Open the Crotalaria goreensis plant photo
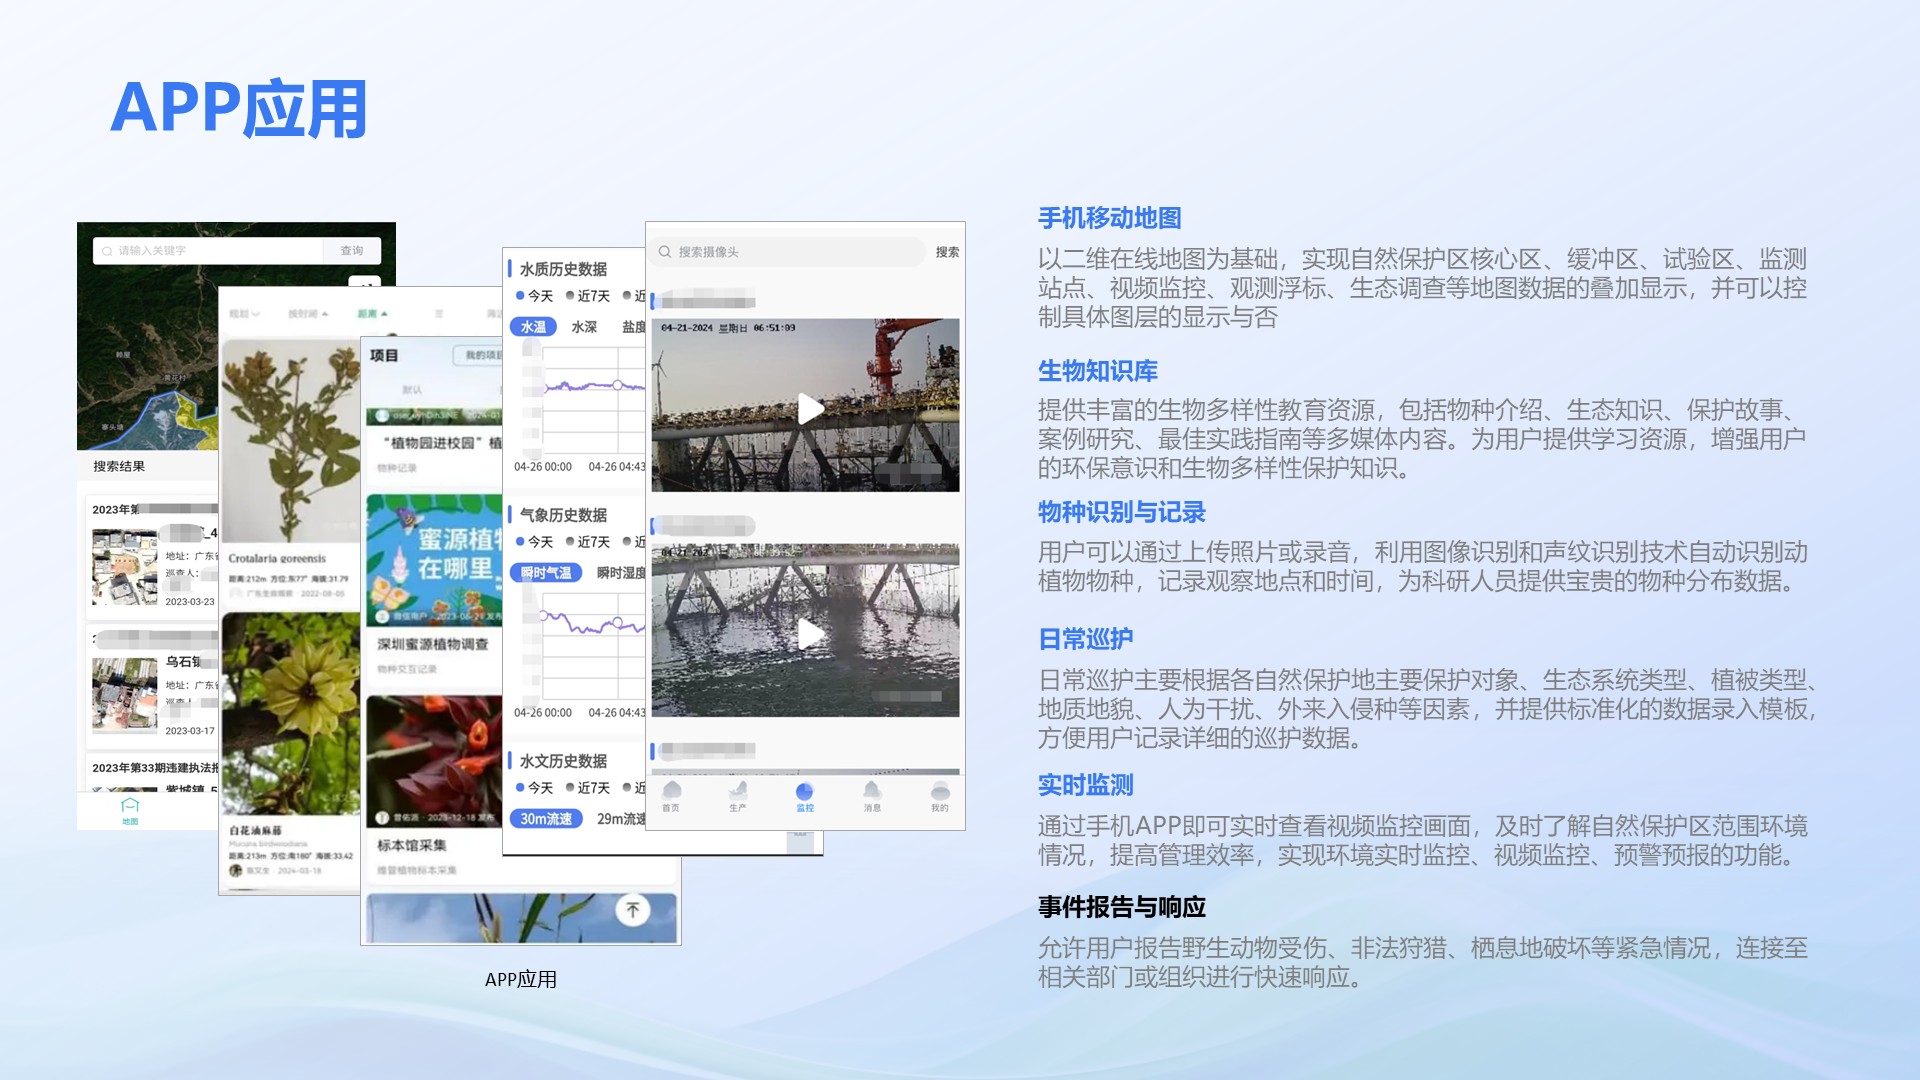Screen dimensions: 1920x1080 tap(290, 440)
